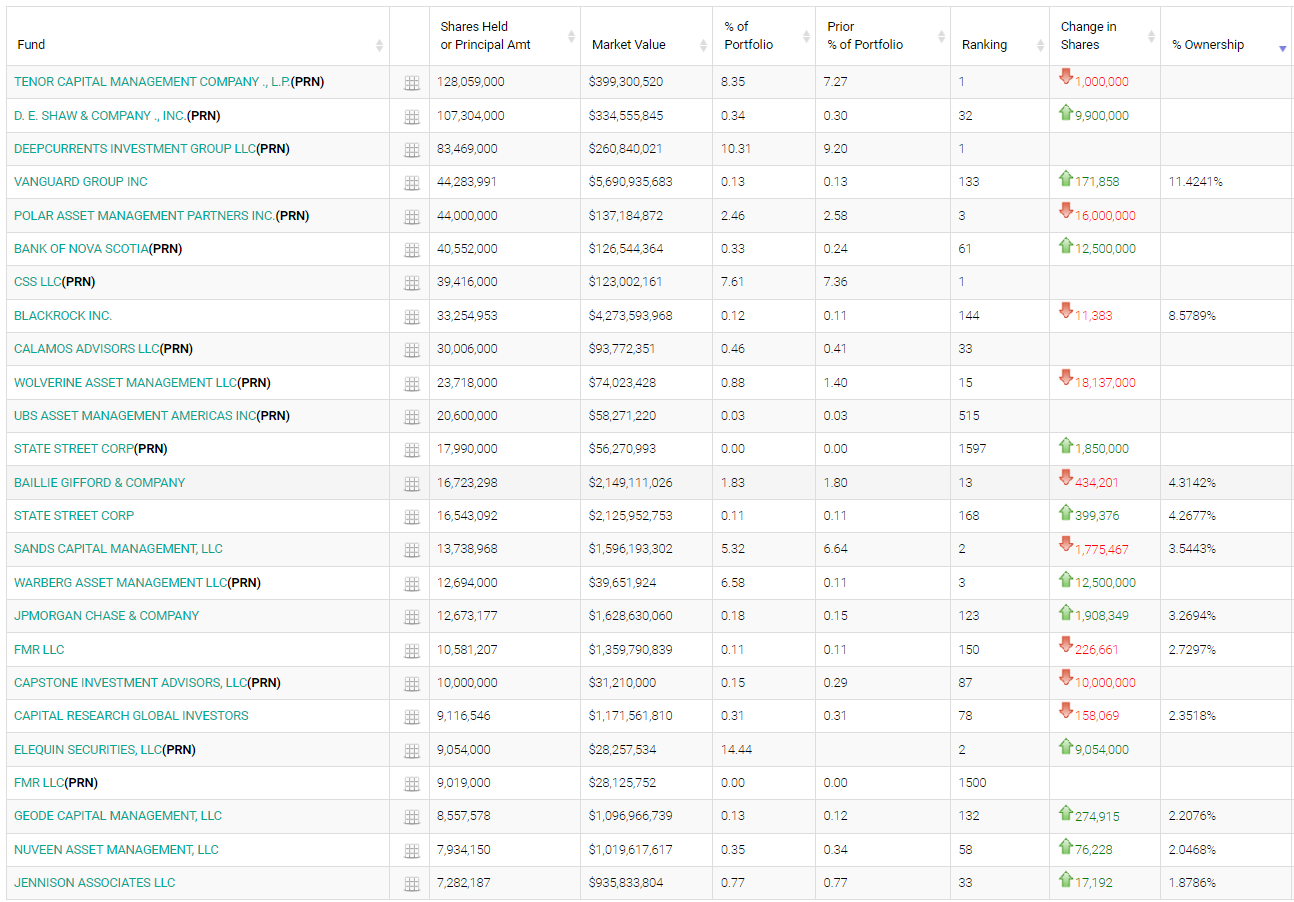Open grid icon in FMR LLC(PRN) row
Viewport: 1294px width, 902px height.
(x=411, y=784)
